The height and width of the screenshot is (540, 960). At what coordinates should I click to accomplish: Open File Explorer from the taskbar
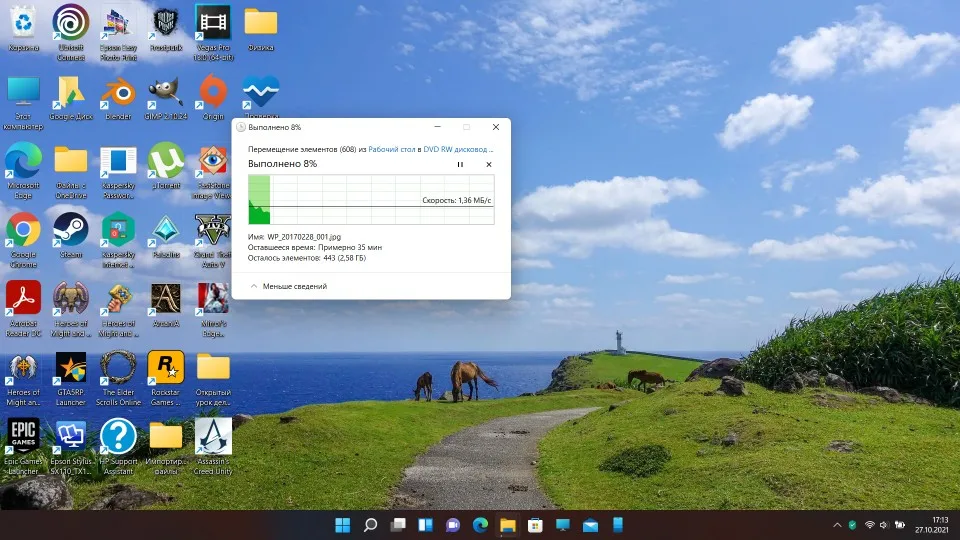(508, 525)
